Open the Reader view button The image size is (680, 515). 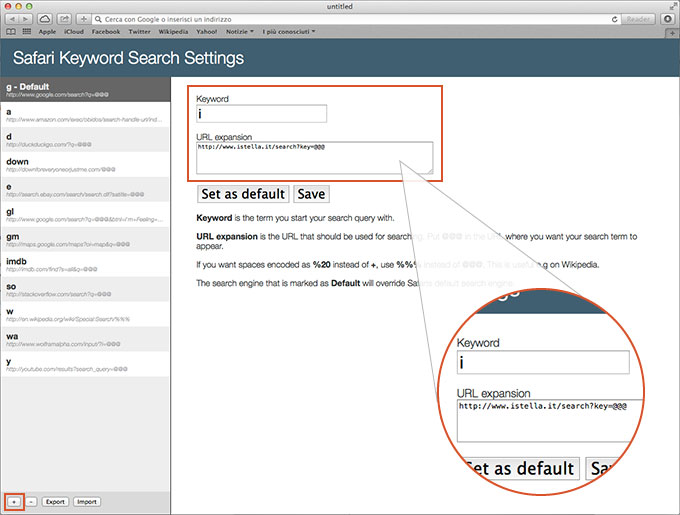coord(638,19)
